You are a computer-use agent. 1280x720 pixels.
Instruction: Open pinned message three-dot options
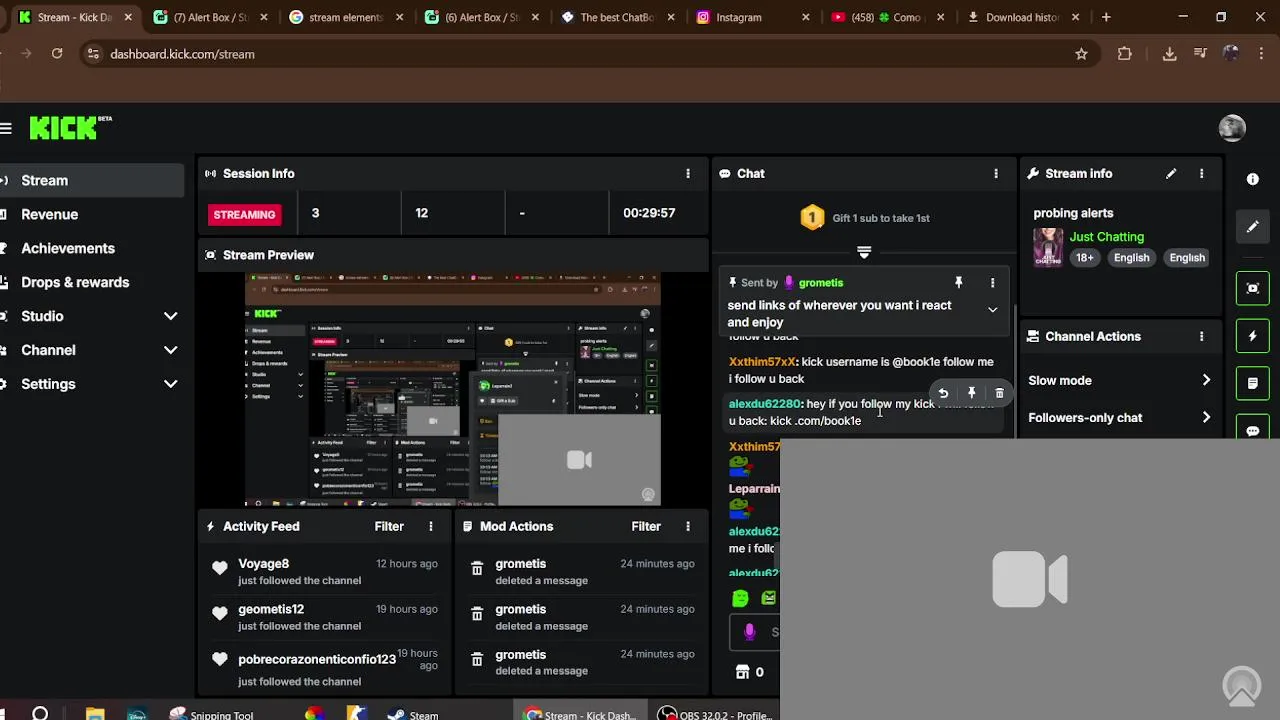pyautogui.click(x=992, y=283)
